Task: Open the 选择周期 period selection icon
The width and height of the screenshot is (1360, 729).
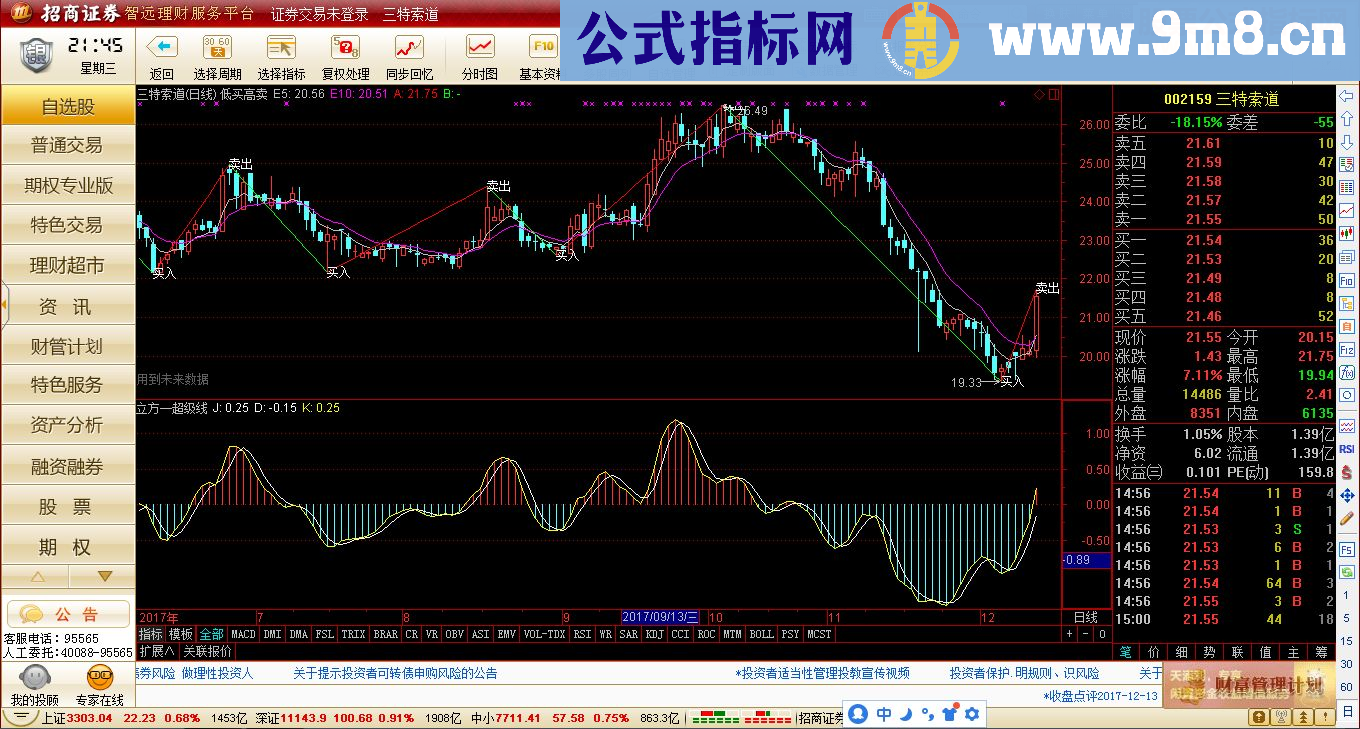Action: tap(216, 47)
